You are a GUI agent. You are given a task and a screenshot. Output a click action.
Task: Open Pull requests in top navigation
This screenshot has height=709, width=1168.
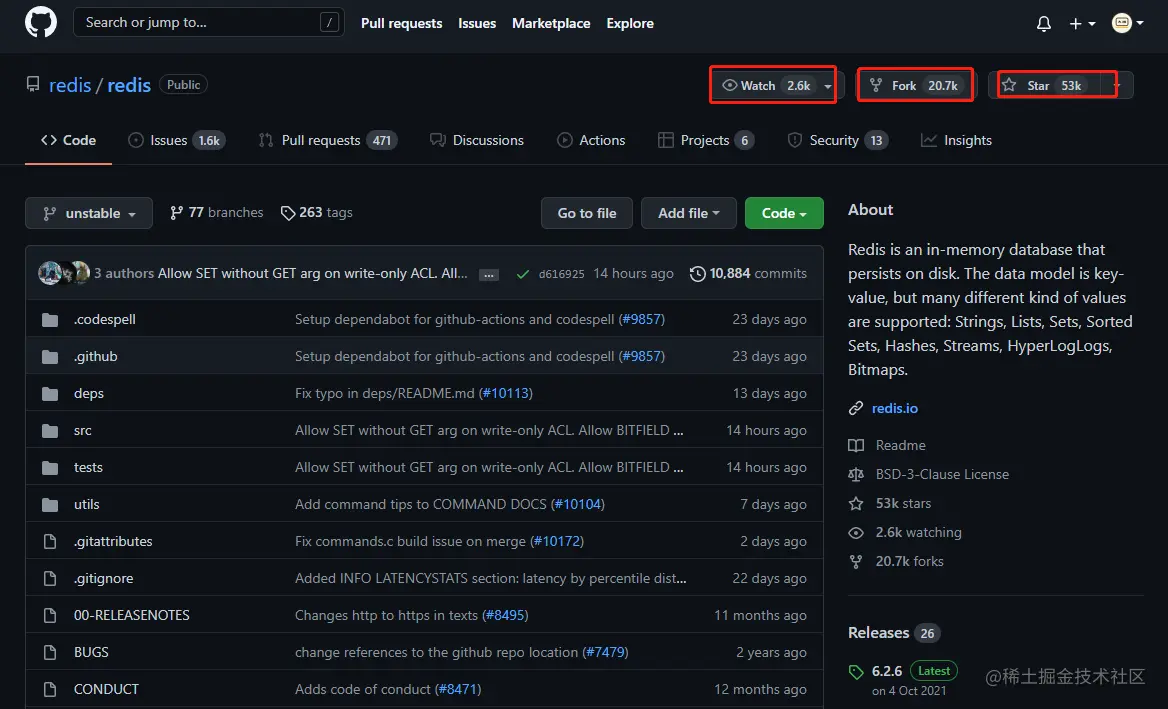pyautogui.click(x=402, y=23)
